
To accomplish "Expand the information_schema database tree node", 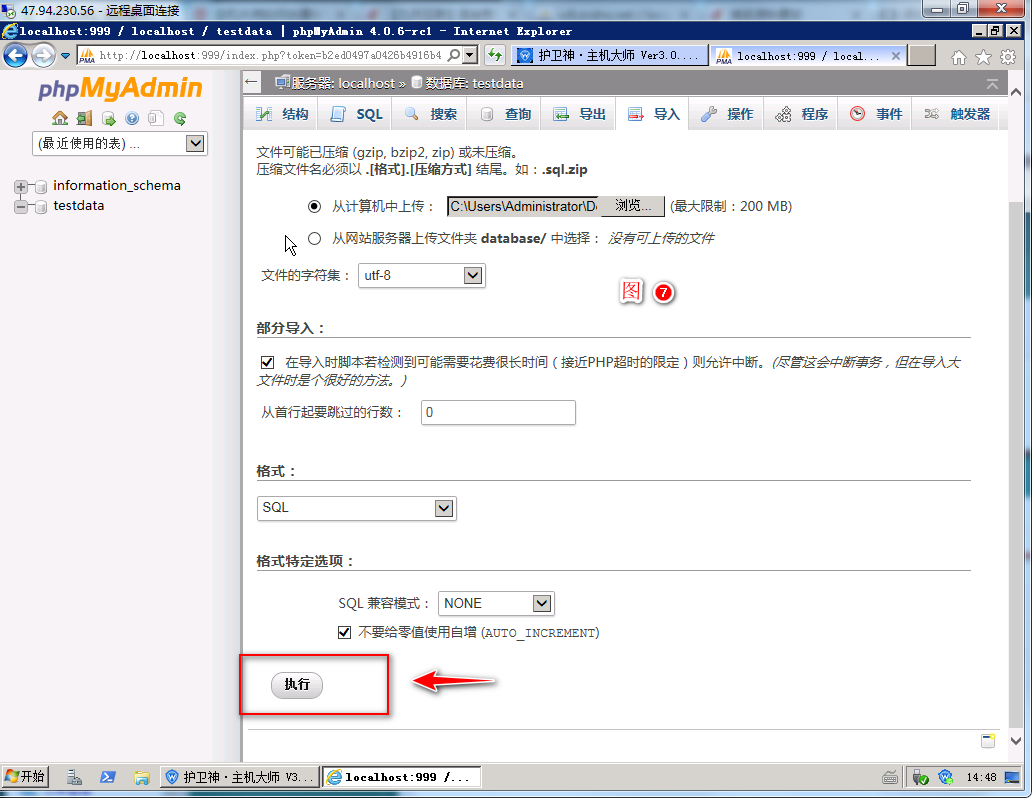I will [21, 186].
